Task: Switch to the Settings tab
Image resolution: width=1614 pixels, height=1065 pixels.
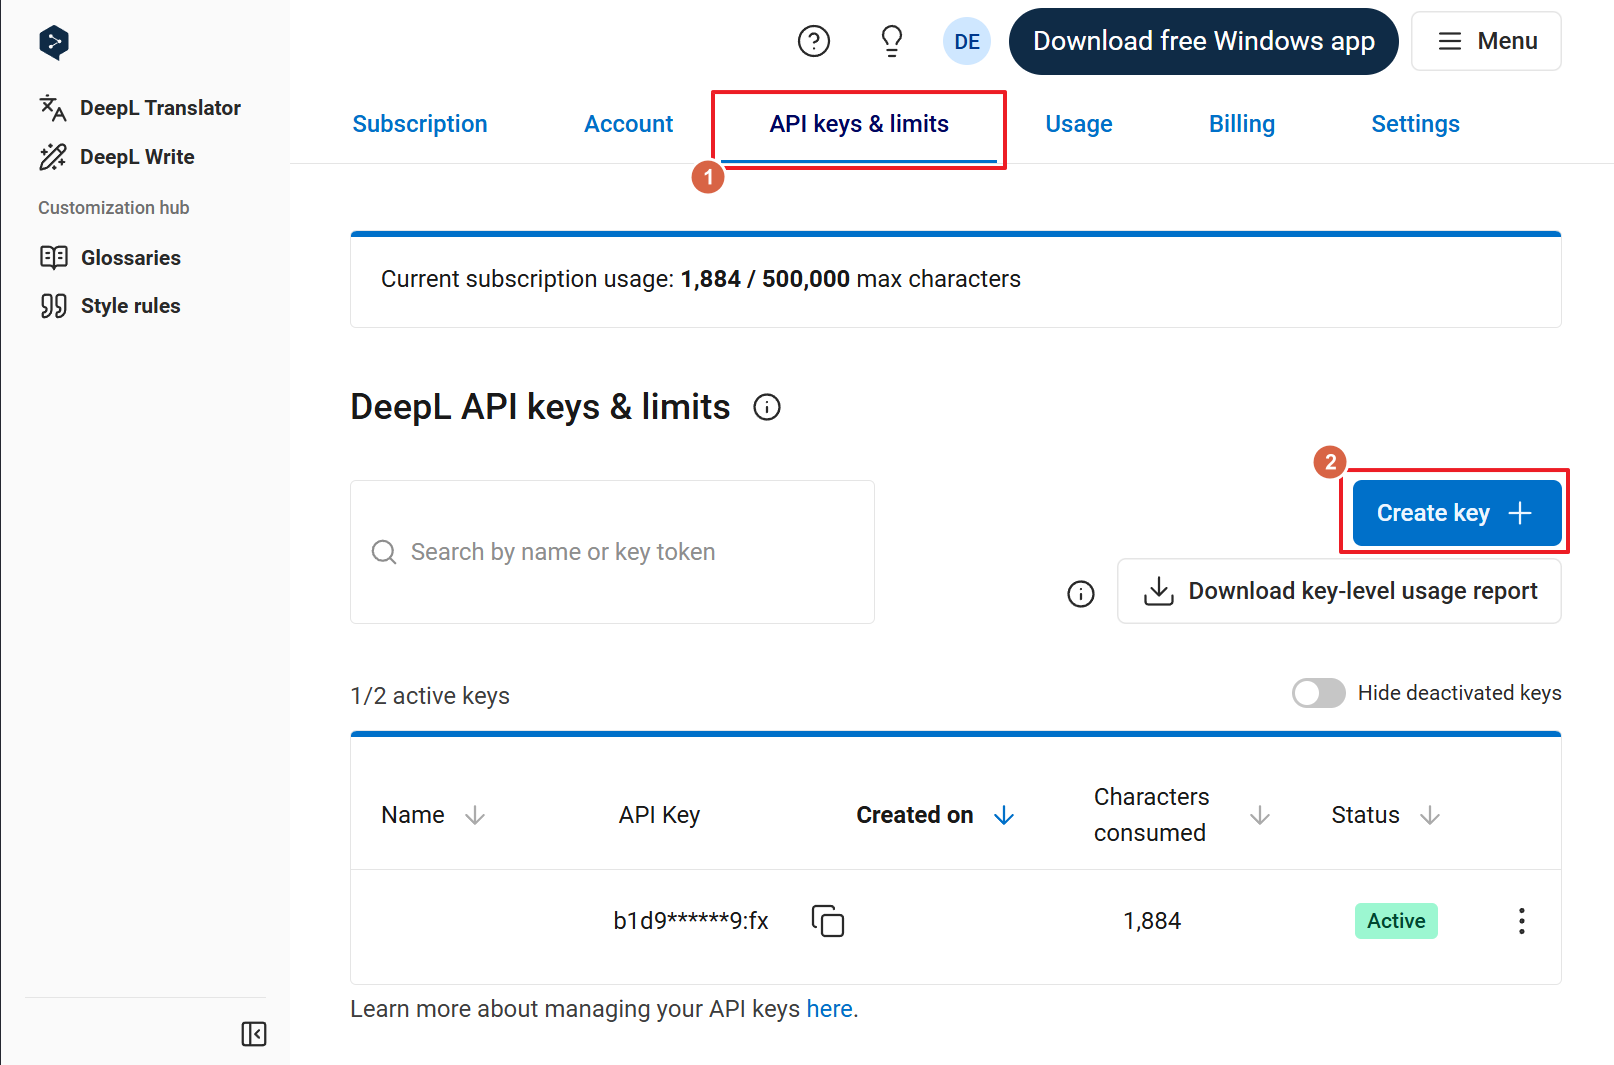Action: (x=1415, y=124)
